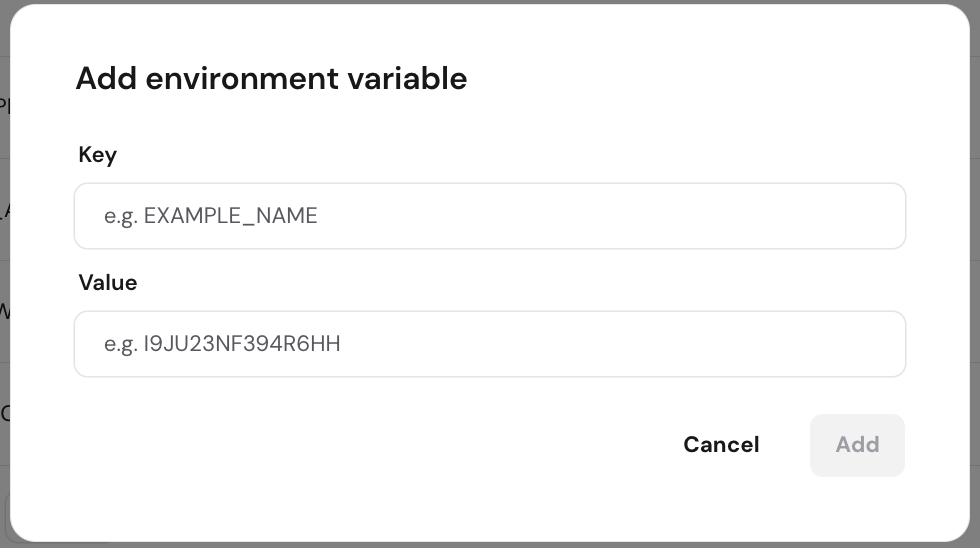Submit the variable with the Add button

click(x=857, y=445)
